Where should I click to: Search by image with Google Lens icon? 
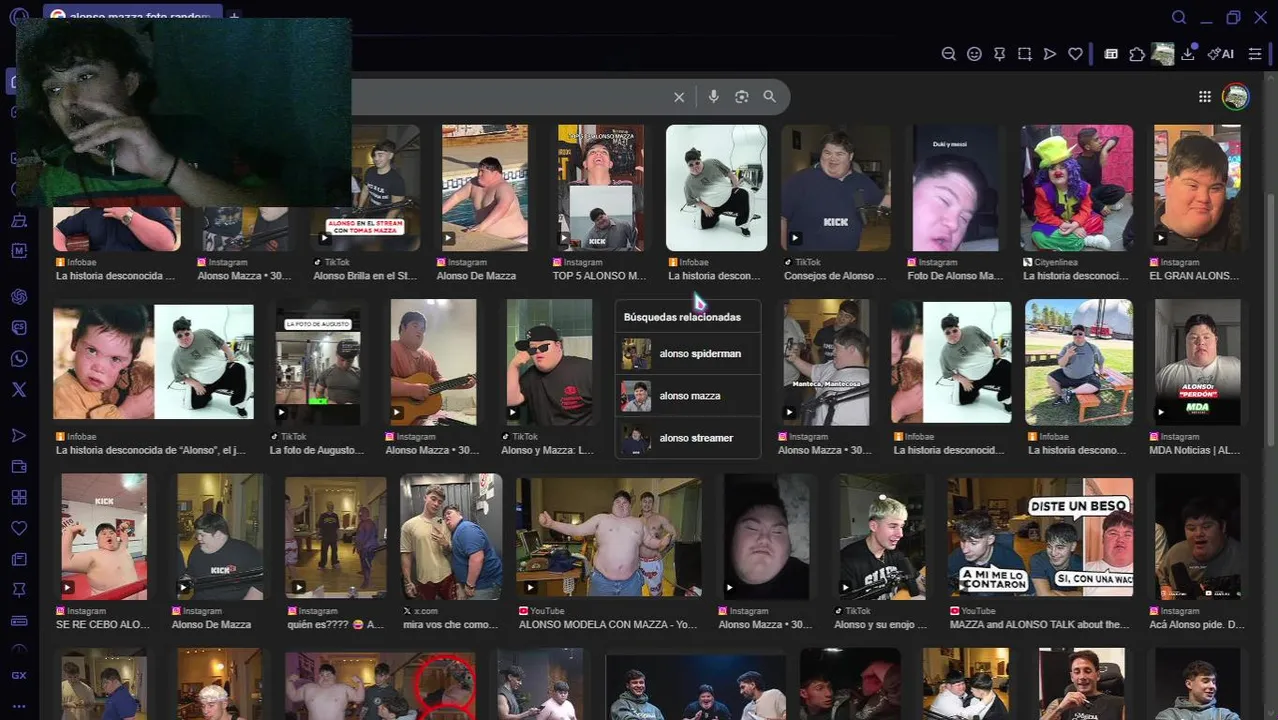pos(741,97)
